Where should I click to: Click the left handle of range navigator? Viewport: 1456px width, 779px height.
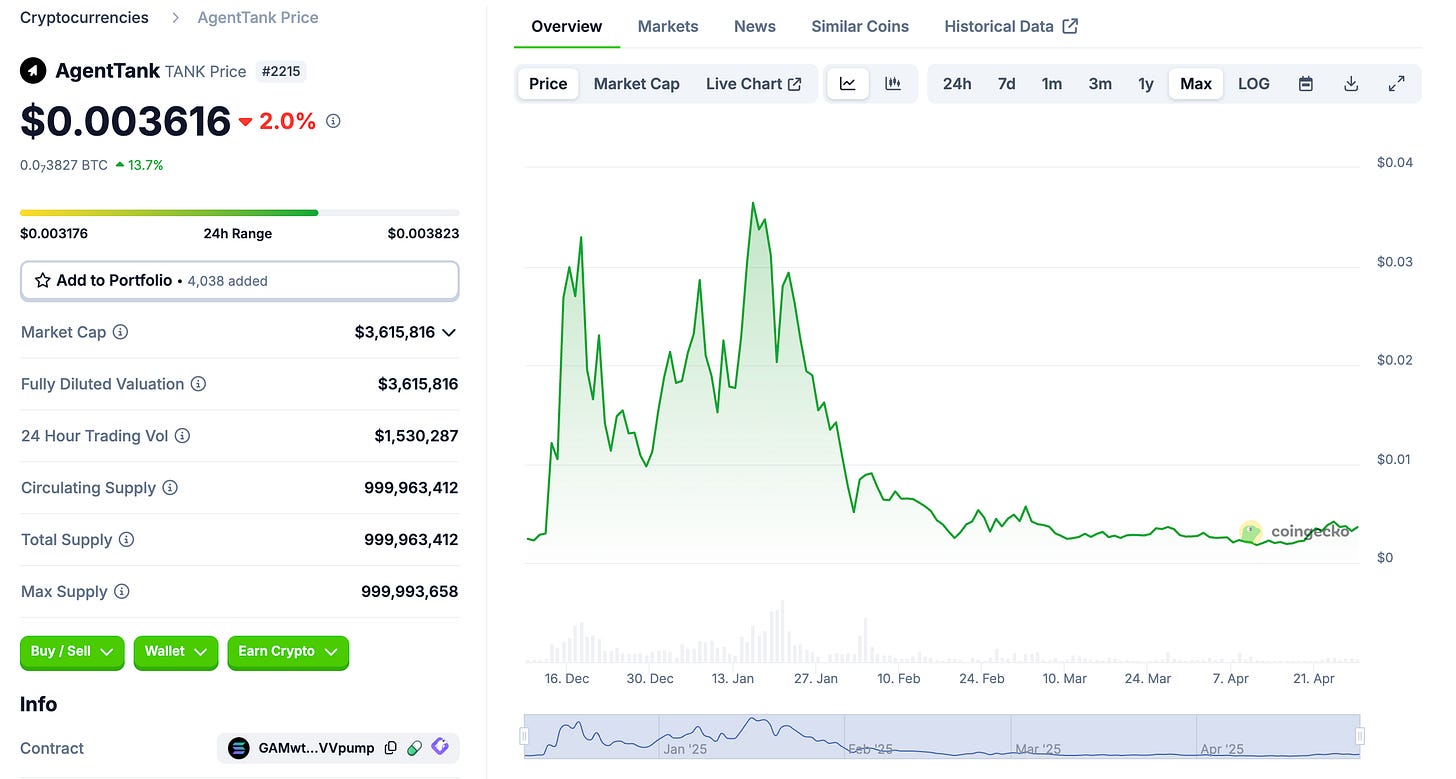point(524,736)
